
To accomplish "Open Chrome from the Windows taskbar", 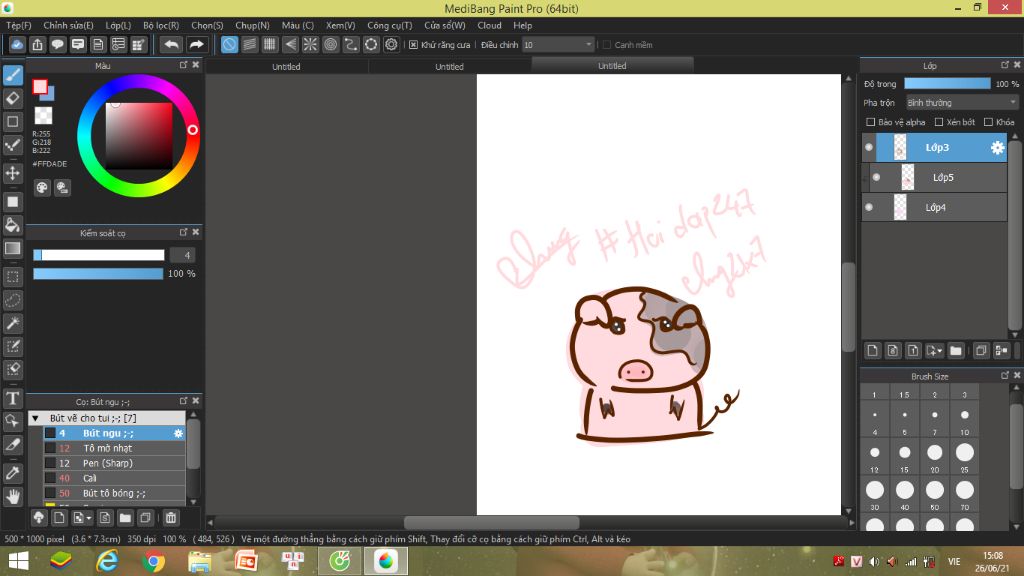I will pos(153,561).
